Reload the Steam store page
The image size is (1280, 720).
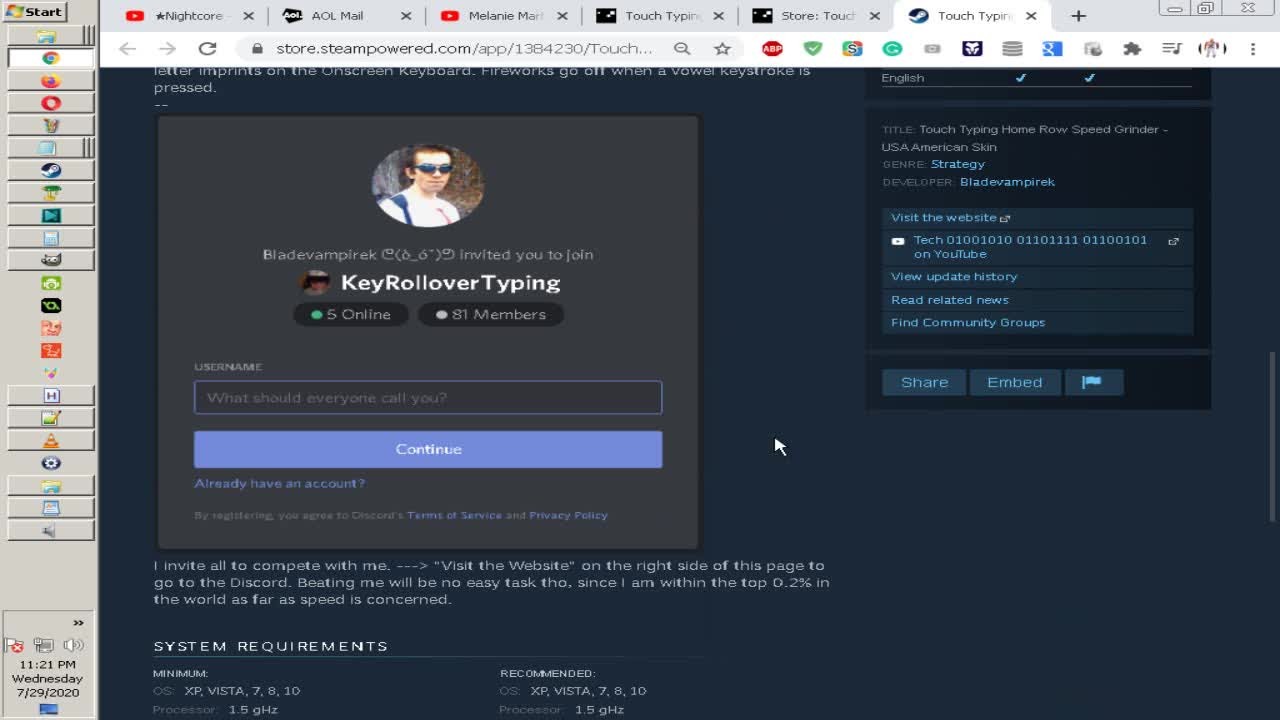207,49
